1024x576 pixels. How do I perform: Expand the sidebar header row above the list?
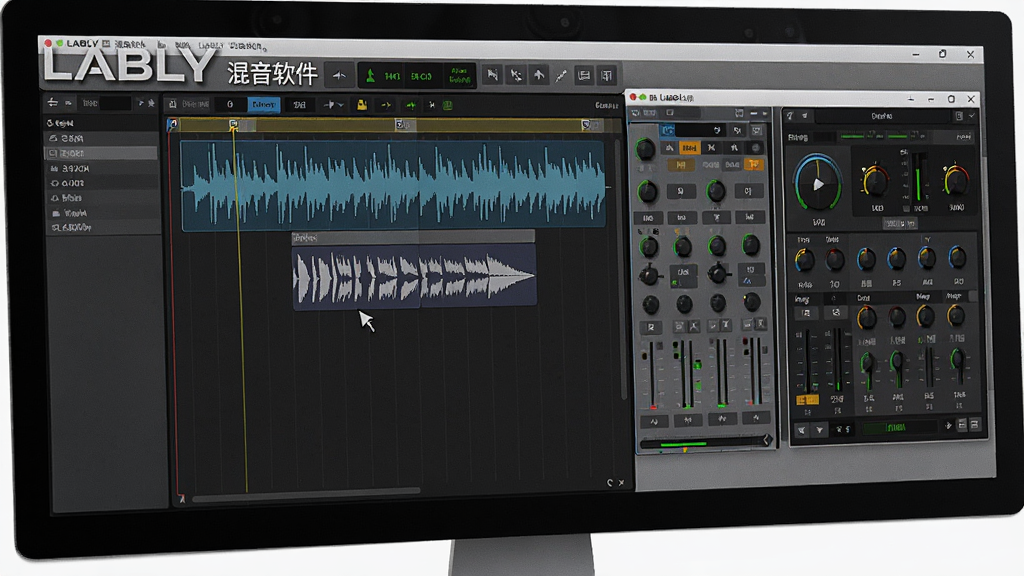coord(101,123)
